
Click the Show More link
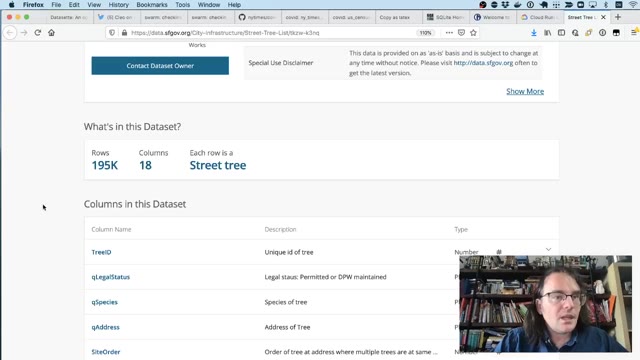[525, 91]
